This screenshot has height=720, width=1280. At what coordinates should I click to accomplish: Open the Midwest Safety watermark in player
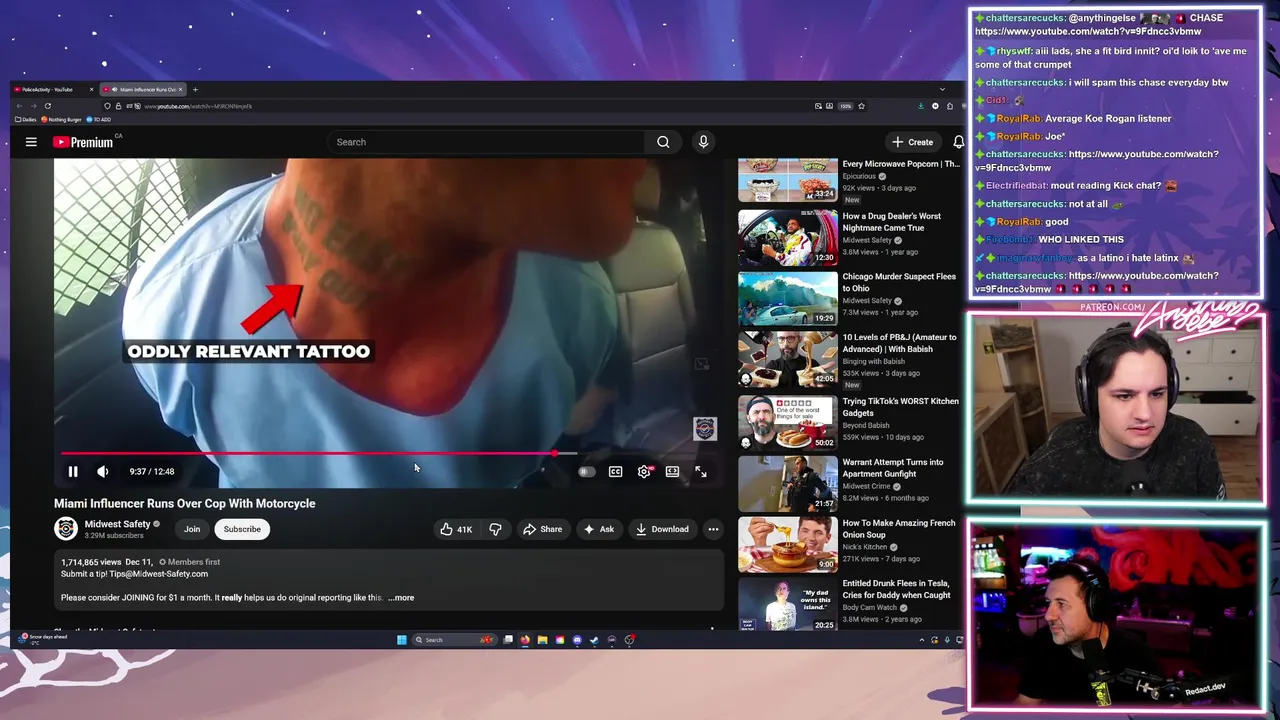point(705,429)
